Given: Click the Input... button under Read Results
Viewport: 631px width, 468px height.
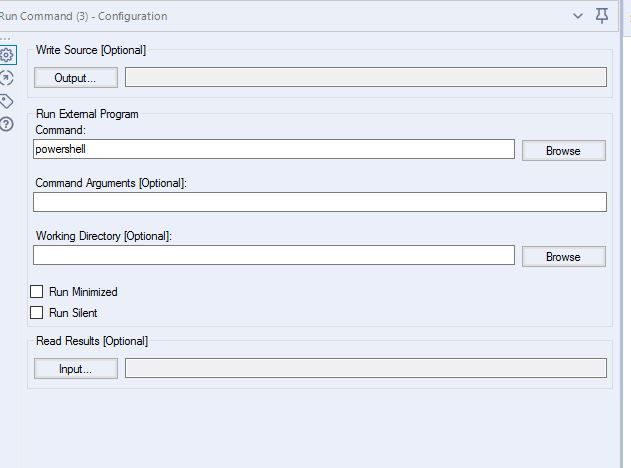Looking at the screenshot, I should tap(76, 369).
